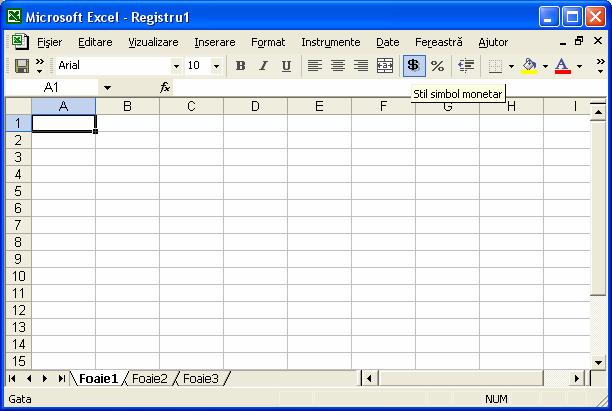Select the row 7 header
The width and height of the screenshot is (612, 411).
point(17,225)
